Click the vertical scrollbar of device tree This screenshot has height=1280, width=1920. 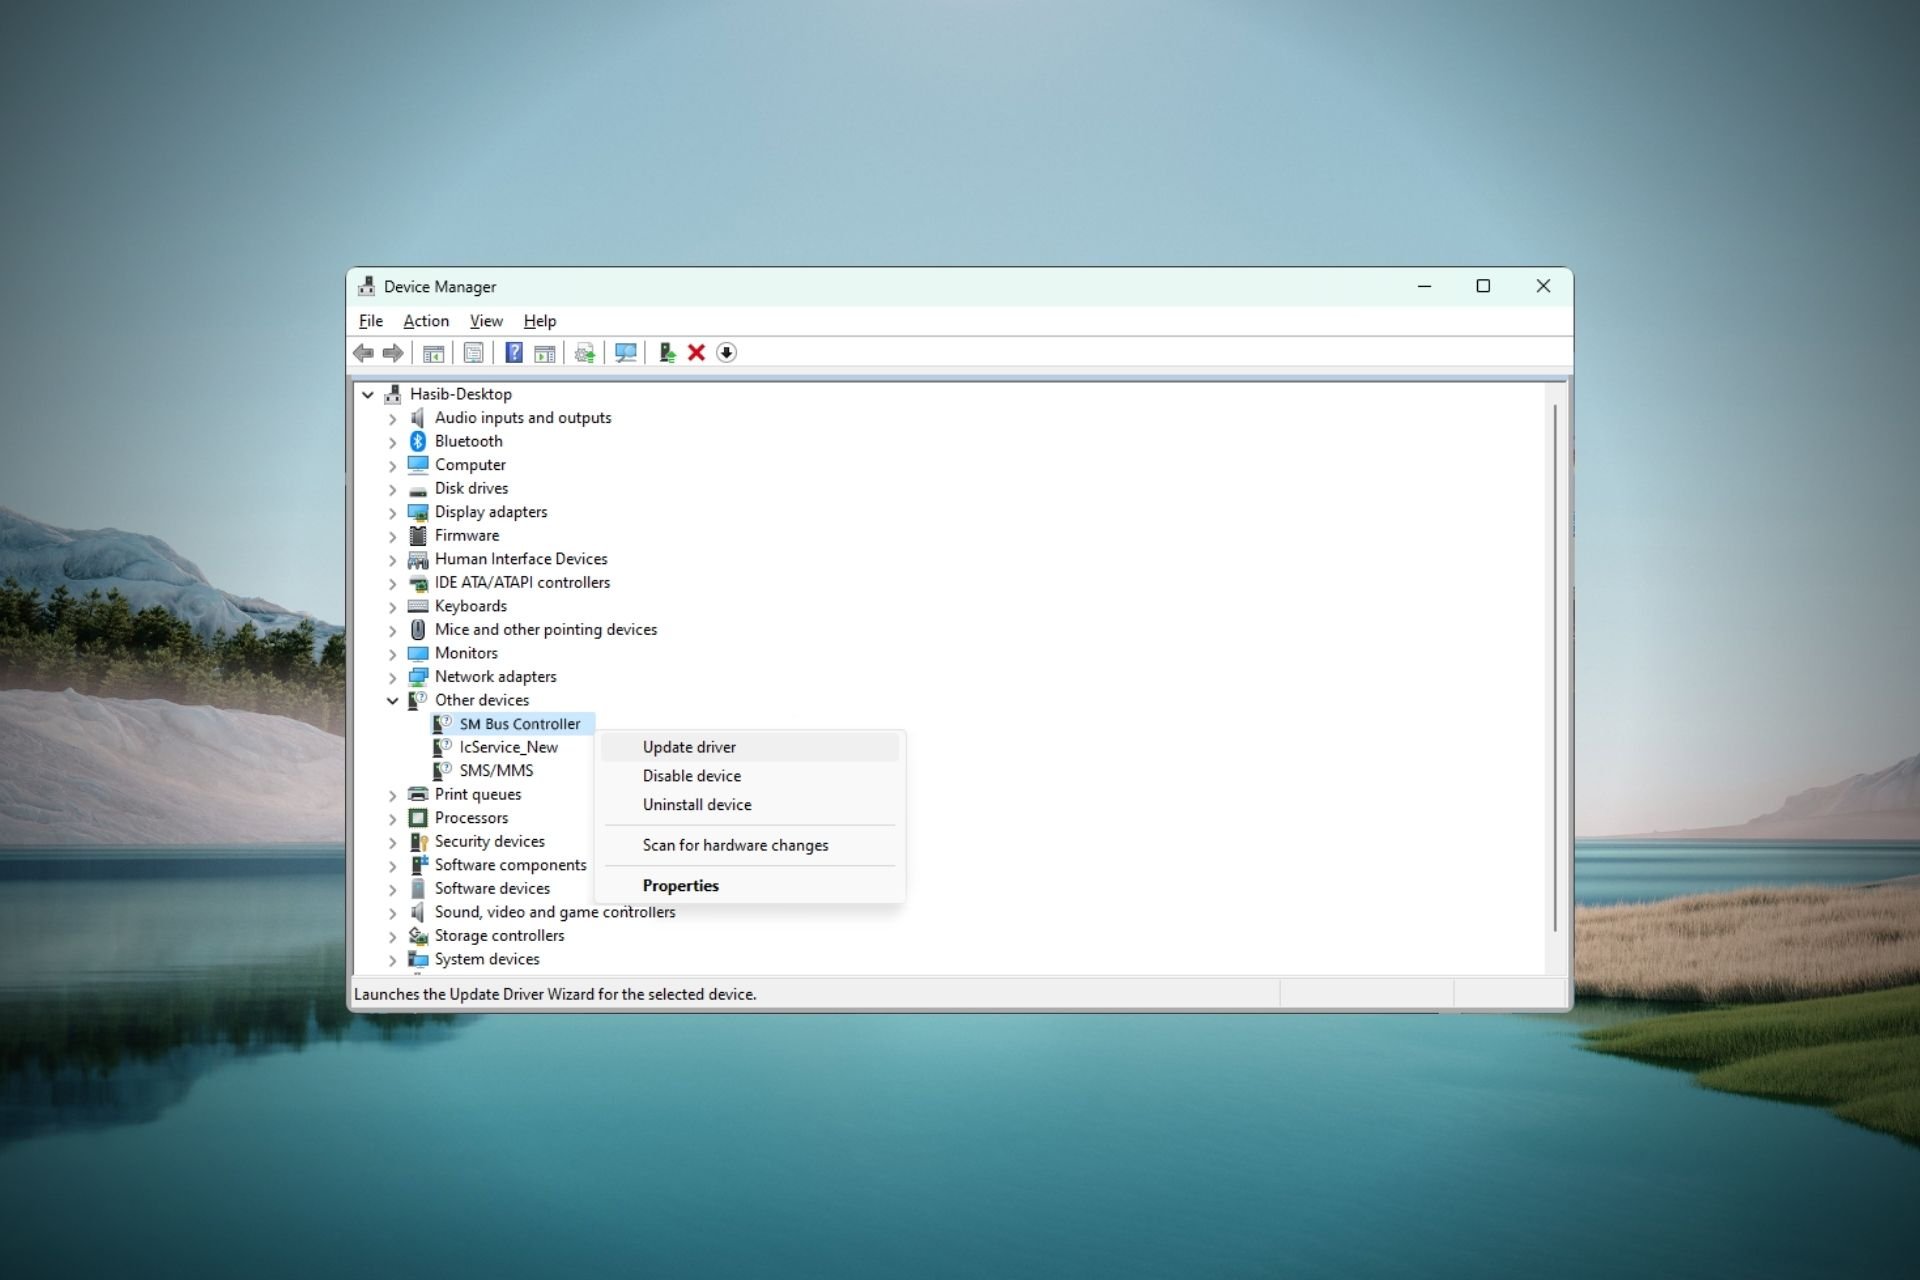point(1555,668)
